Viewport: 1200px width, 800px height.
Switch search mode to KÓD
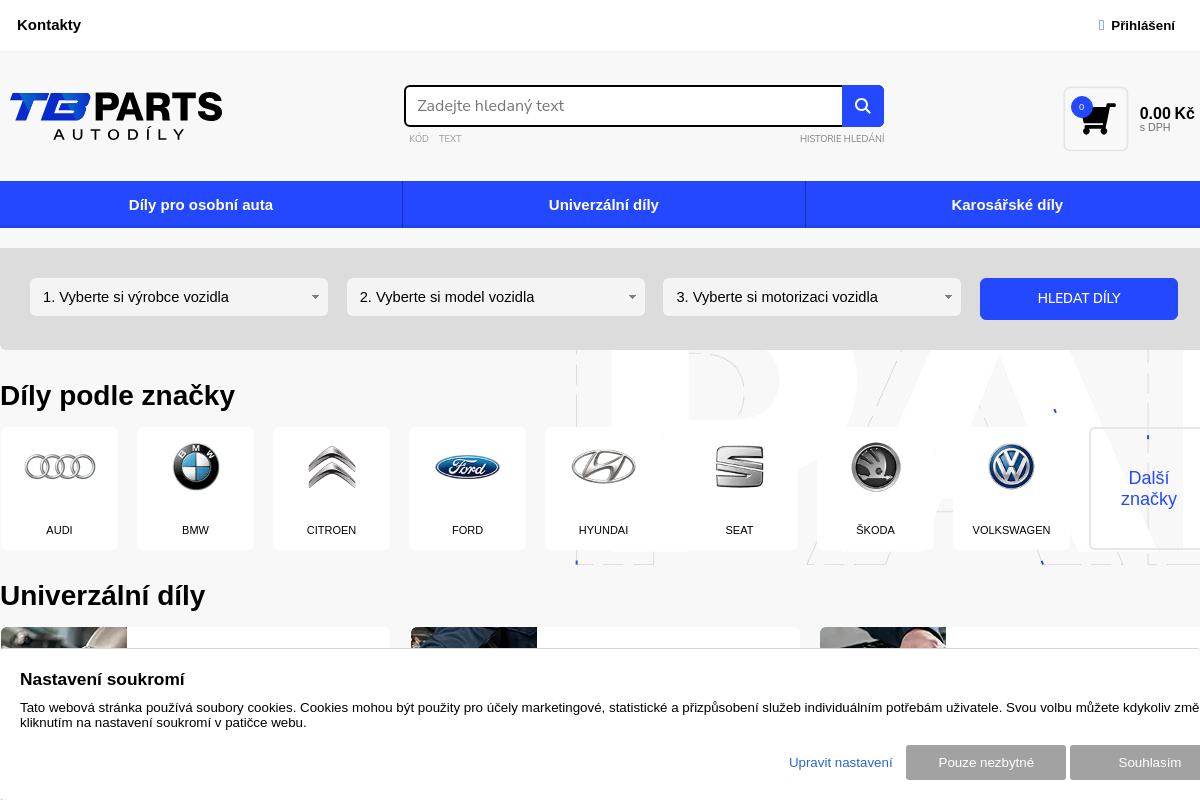tap(419, 139)
